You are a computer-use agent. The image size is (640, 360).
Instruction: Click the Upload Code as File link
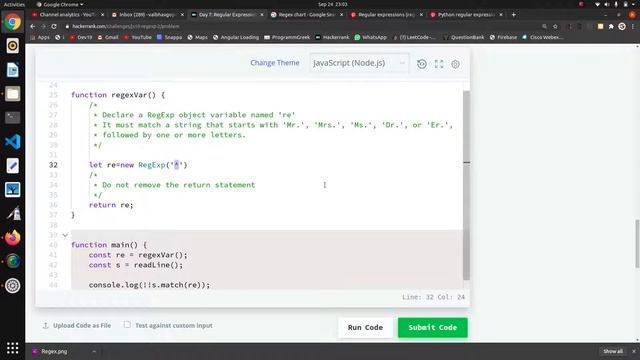77,325
